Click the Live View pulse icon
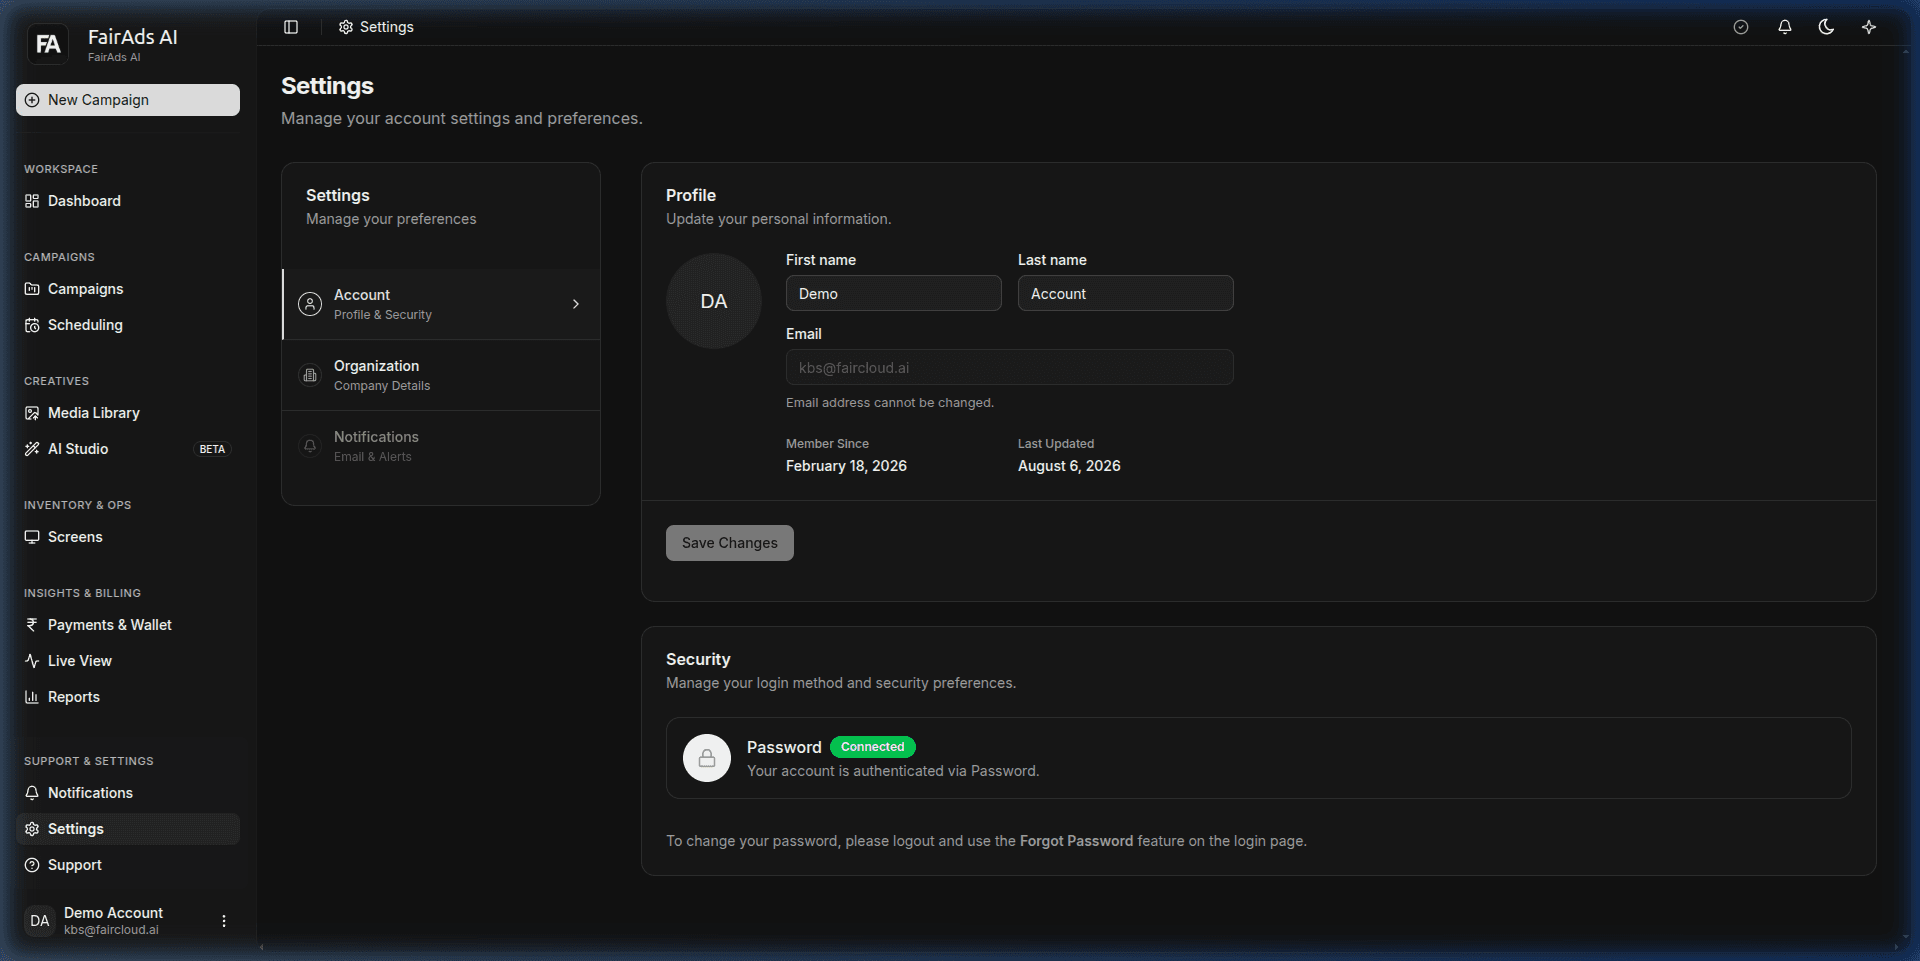 (x=32, y=661)
